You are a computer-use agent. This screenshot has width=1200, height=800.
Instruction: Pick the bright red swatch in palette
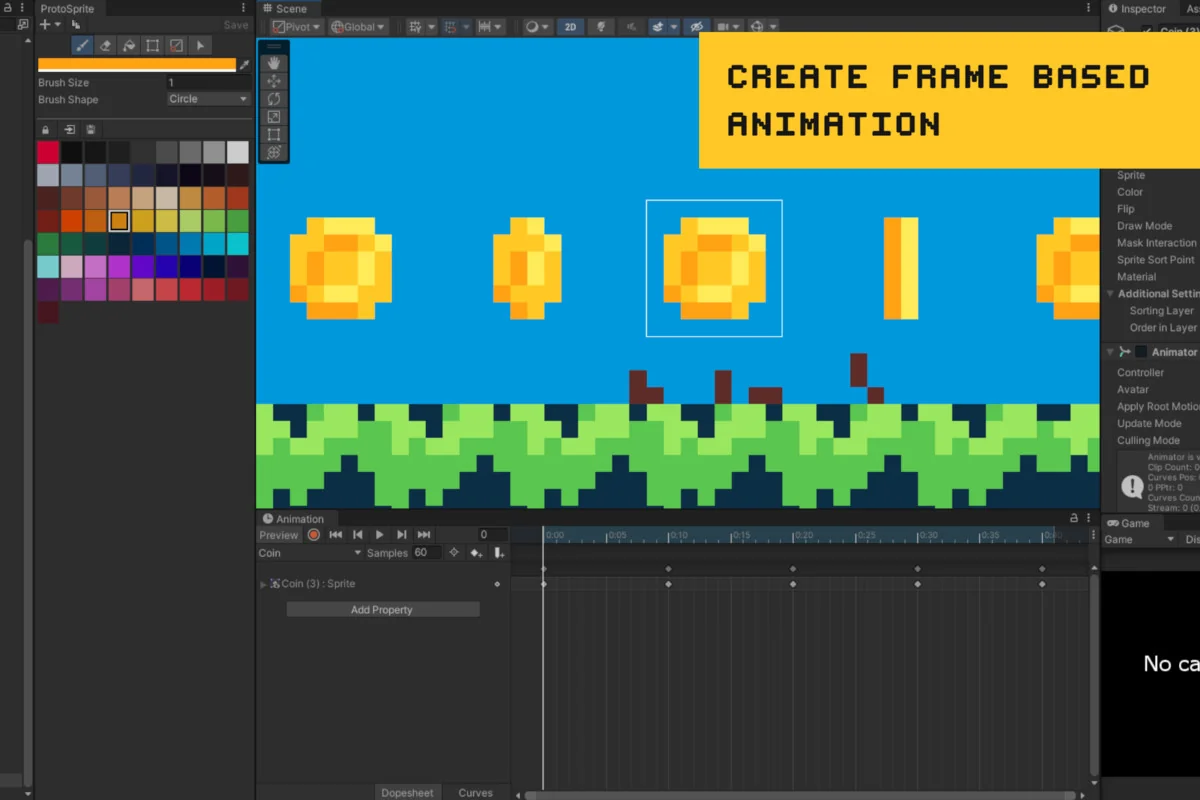click(48, 152)
